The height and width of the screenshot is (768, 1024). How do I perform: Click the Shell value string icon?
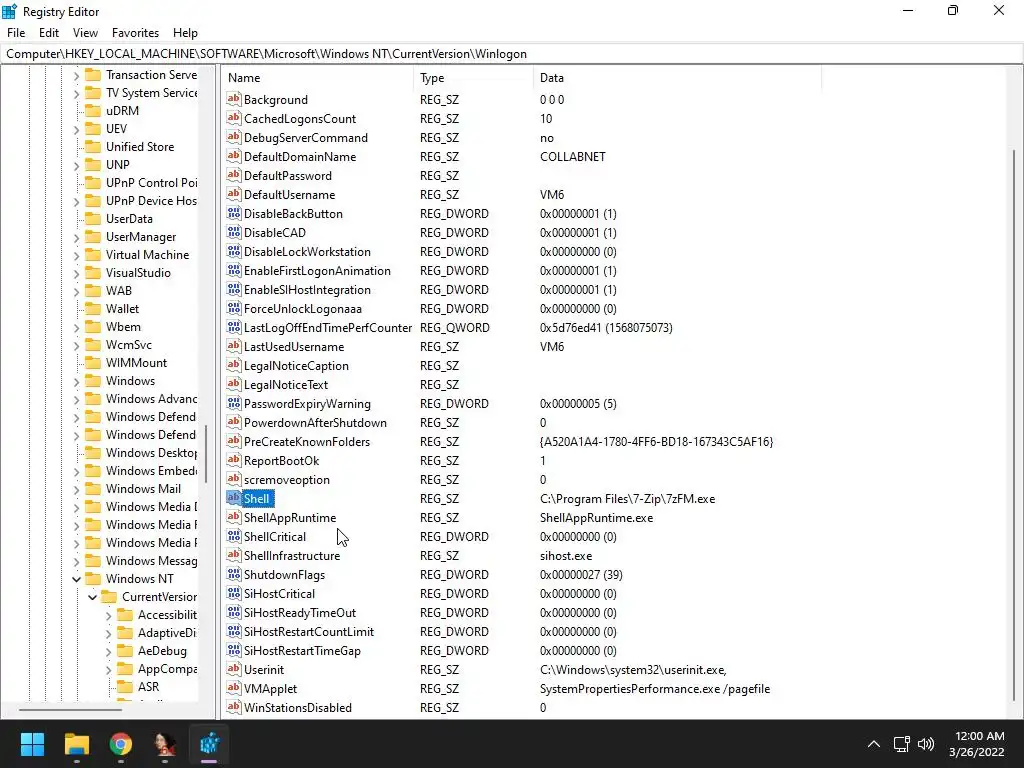[x=234, y=498]
